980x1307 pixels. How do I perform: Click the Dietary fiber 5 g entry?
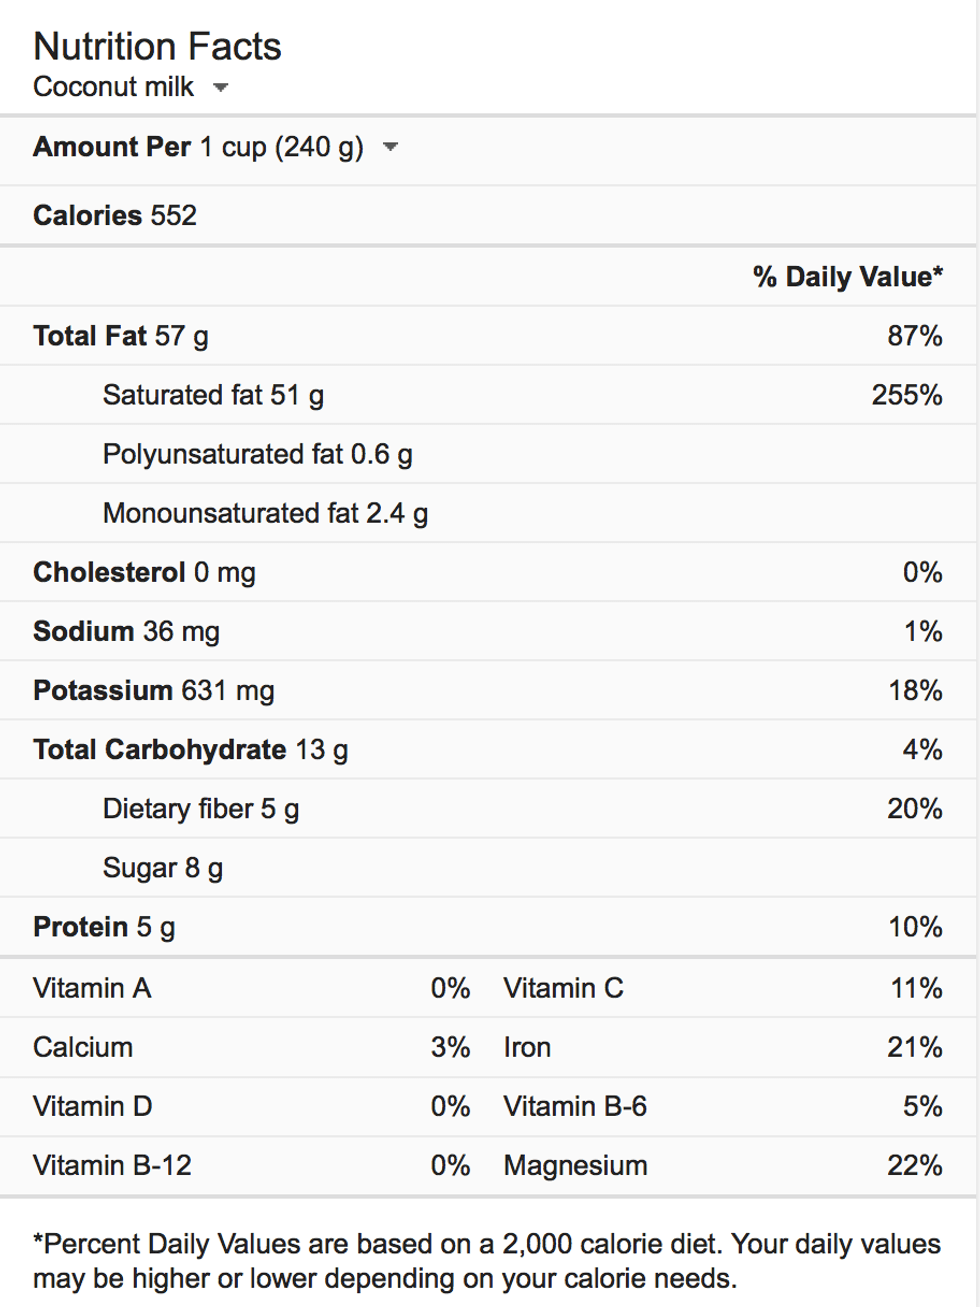(x=200, y=809)
